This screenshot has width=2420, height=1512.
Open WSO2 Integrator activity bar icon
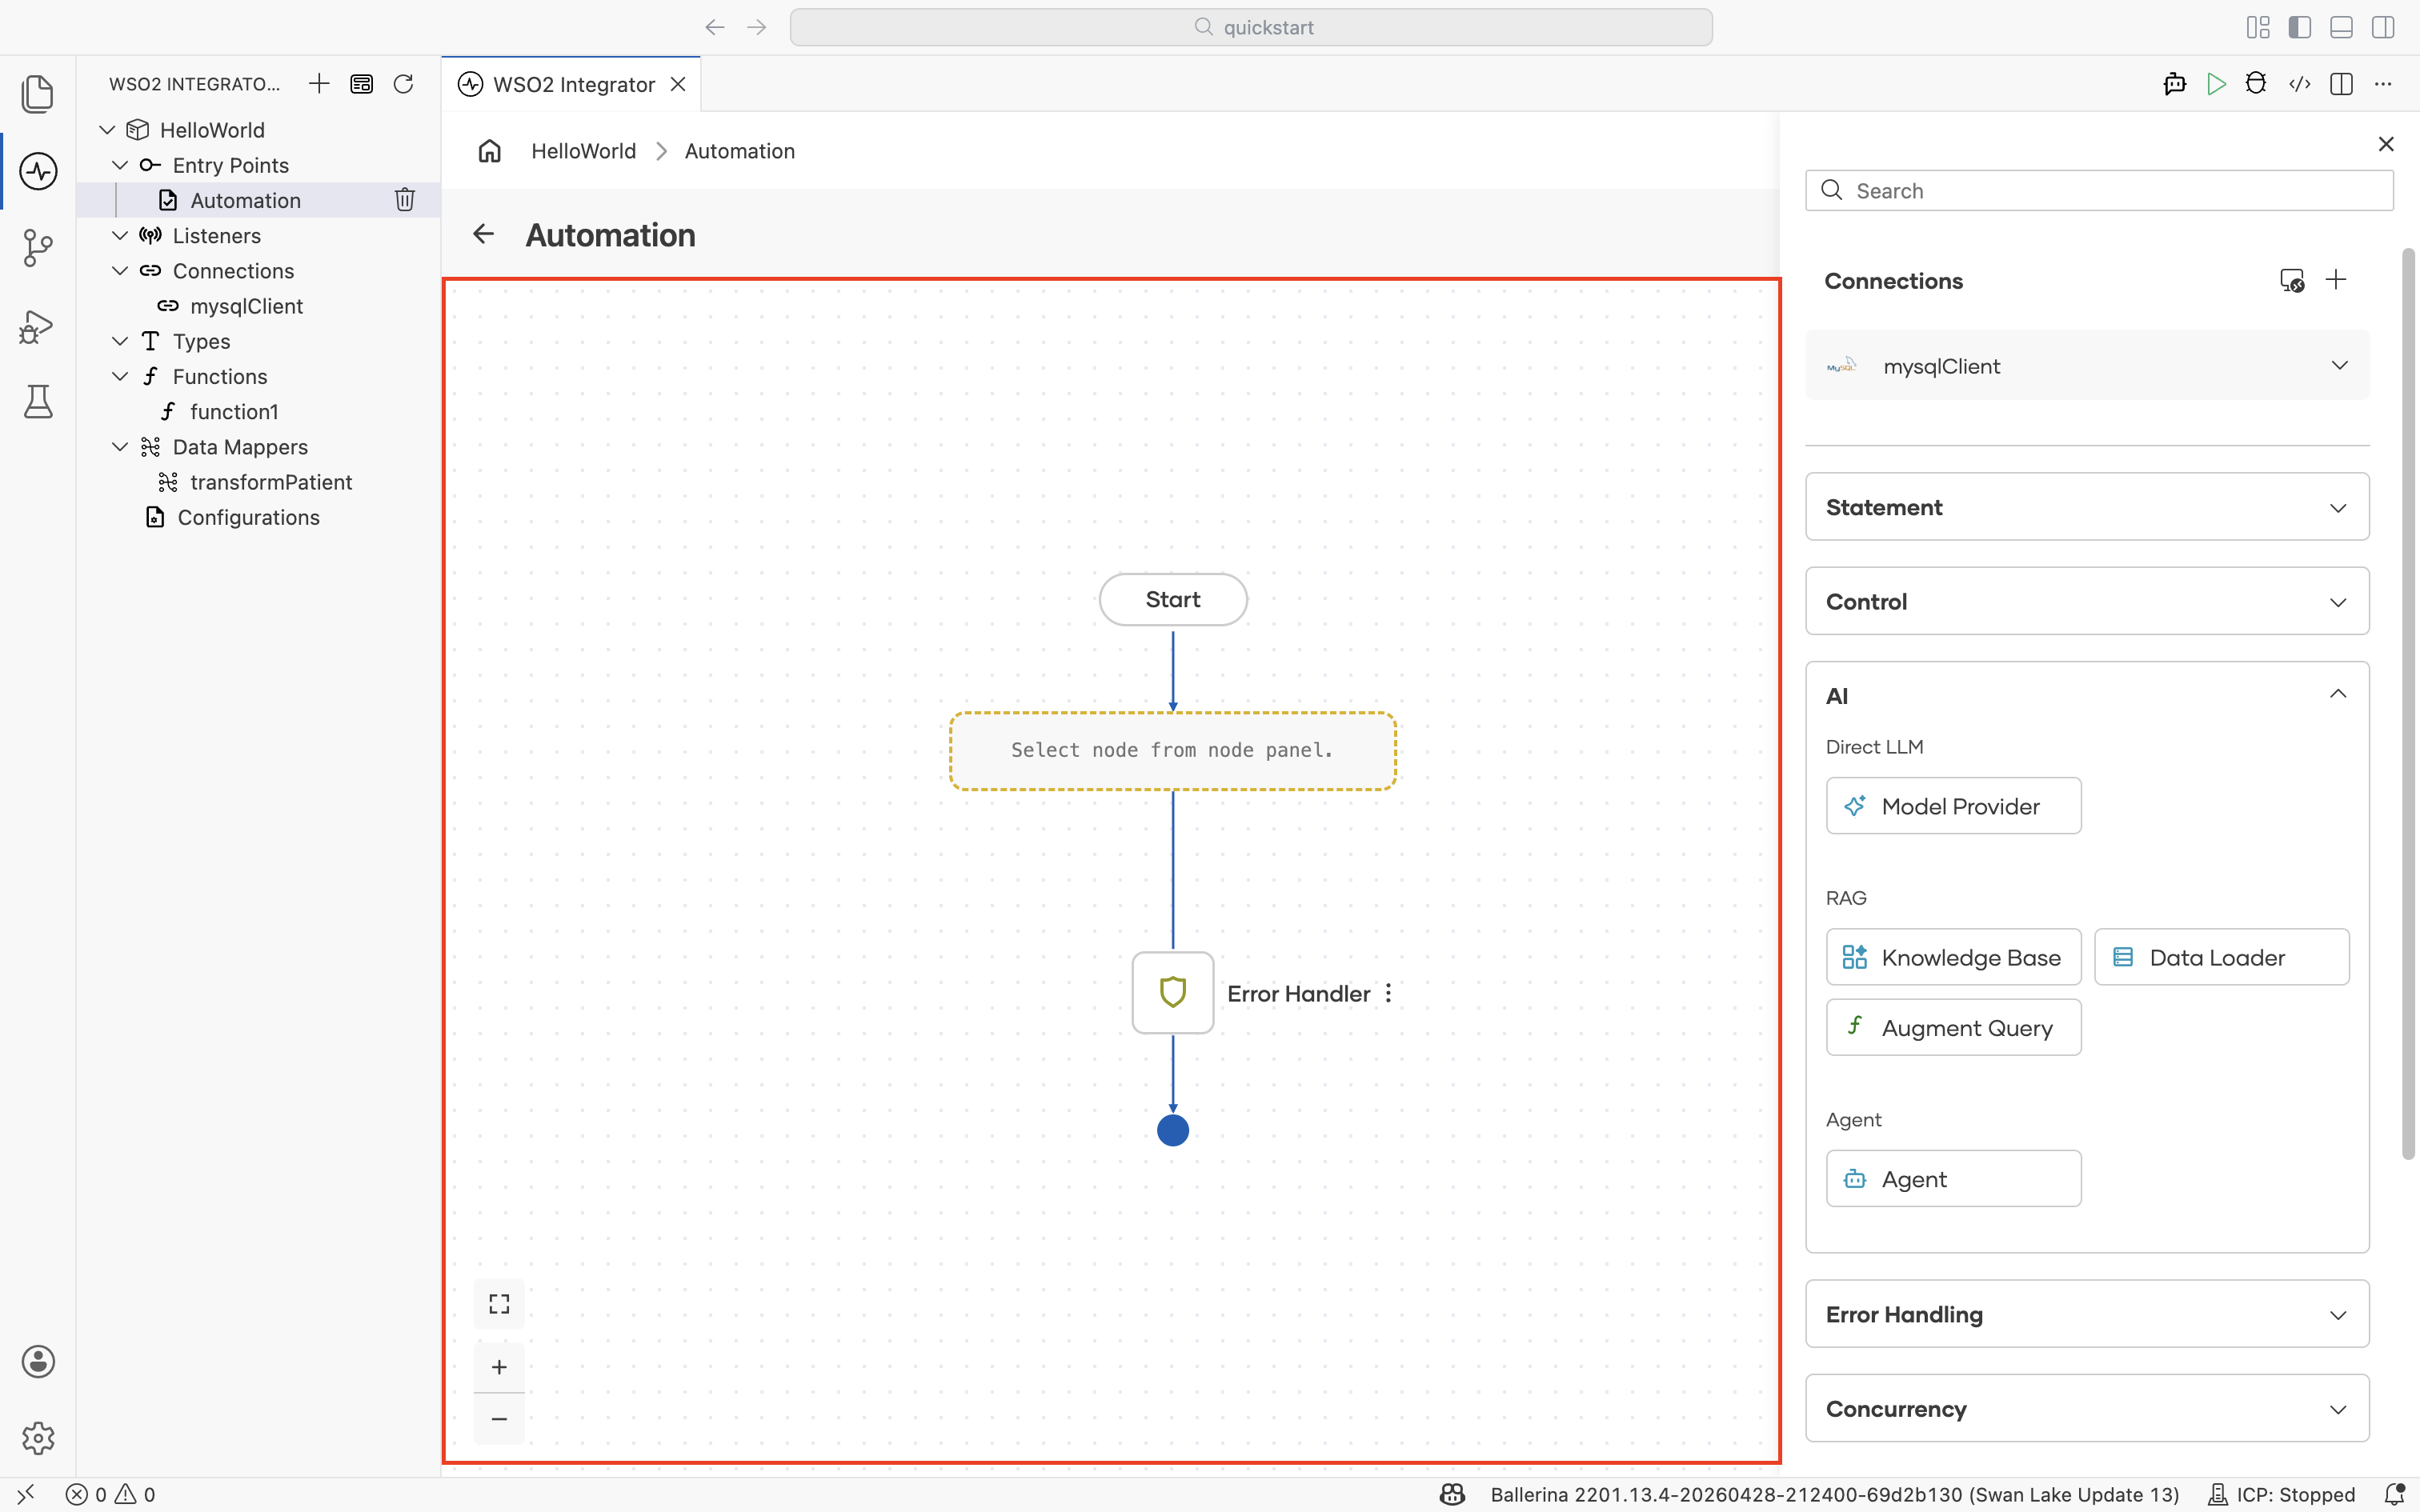click(x=38, y=171)
